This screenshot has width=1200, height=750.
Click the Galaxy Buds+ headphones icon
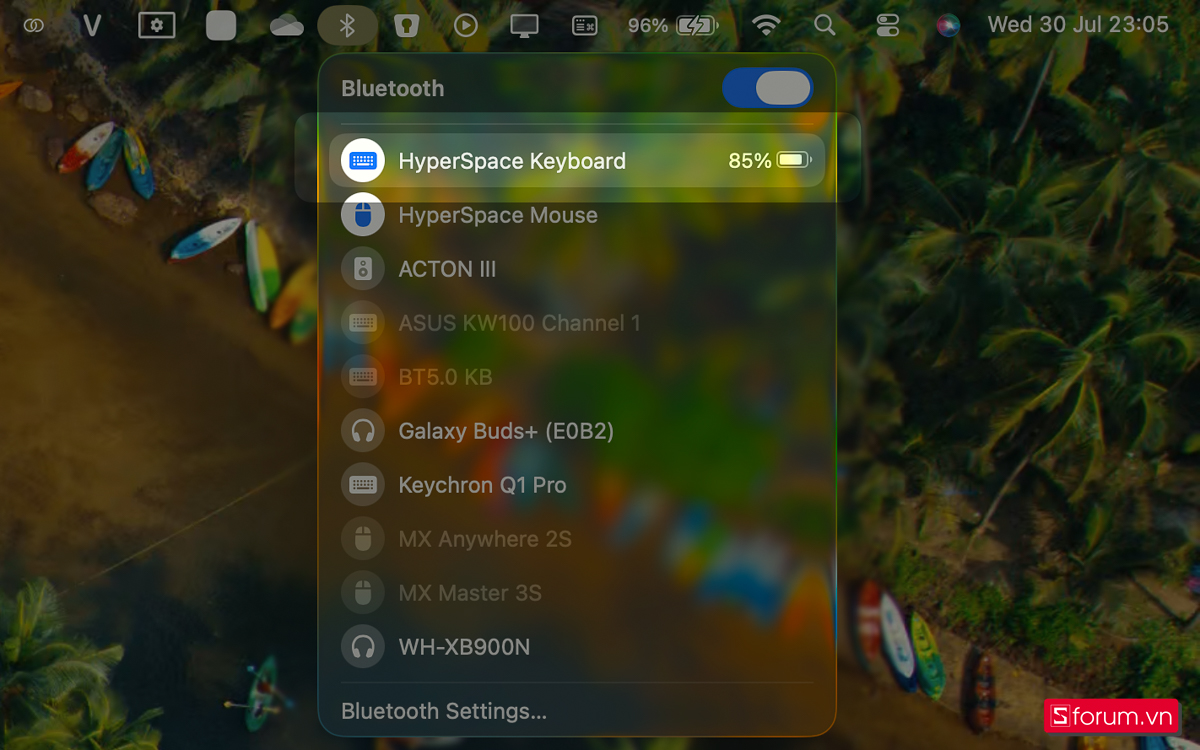(x=363, y=431)
